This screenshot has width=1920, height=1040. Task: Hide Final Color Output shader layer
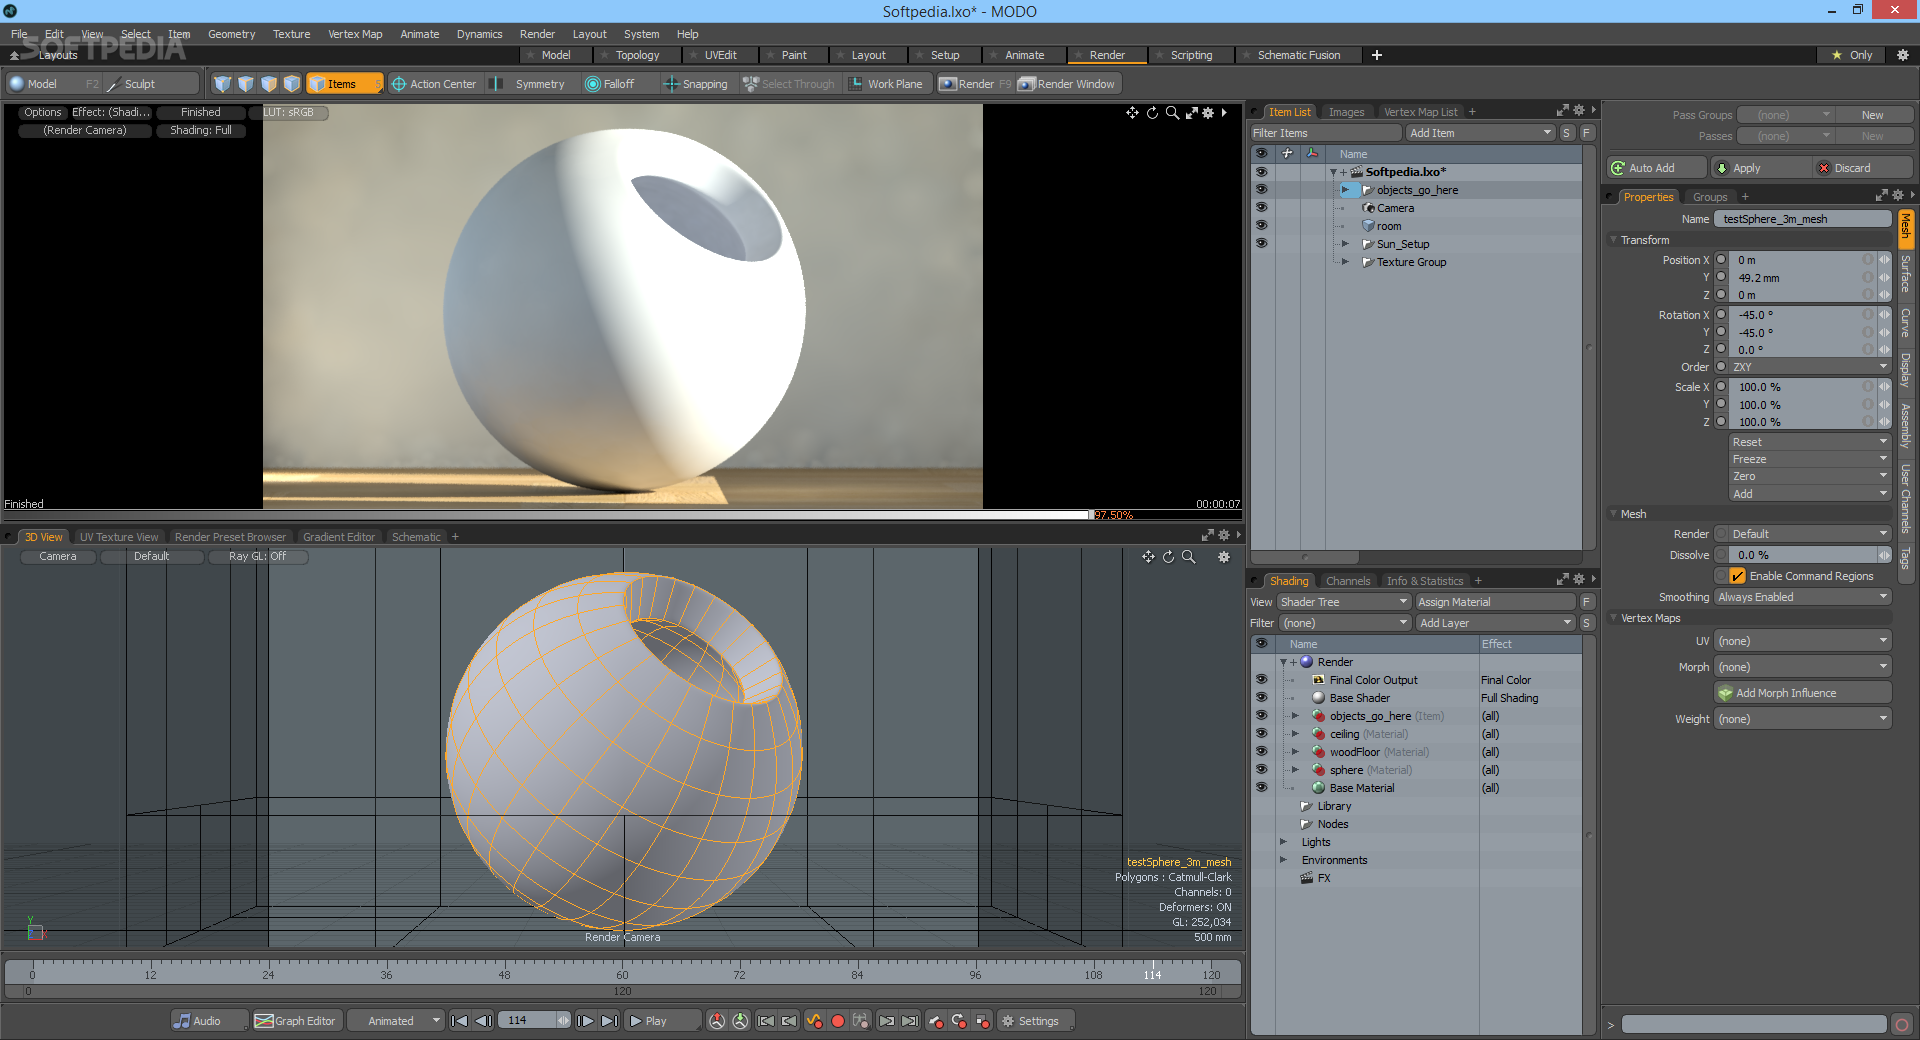pyautogui.click(x=1261, y=680)
